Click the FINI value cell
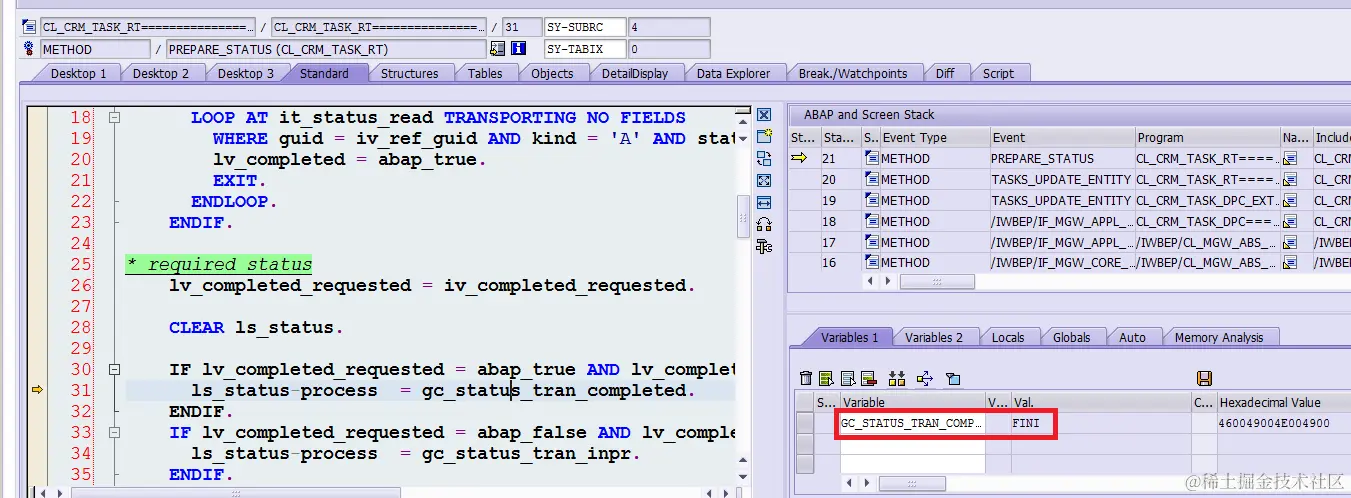This screenshot has height=498, width=1351. (1100, 423)
